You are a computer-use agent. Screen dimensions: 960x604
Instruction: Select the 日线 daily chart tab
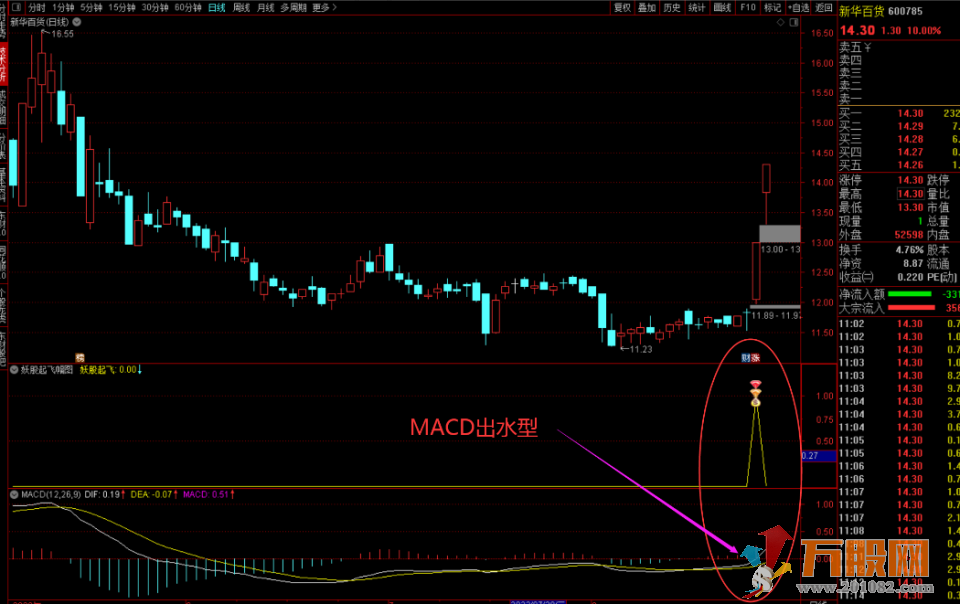(x=217, y=7)
